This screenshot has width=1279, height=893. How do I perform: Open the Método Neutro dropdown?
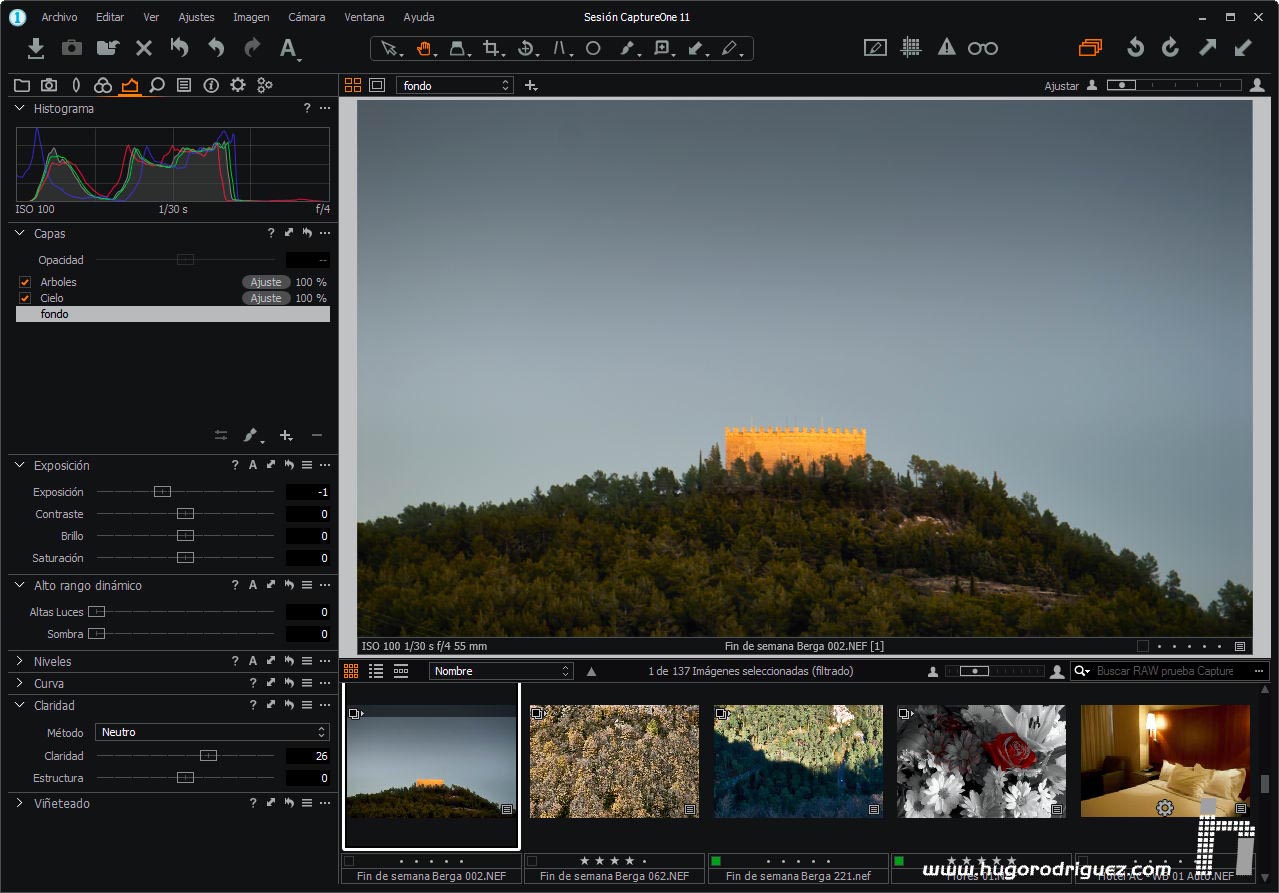212,732
